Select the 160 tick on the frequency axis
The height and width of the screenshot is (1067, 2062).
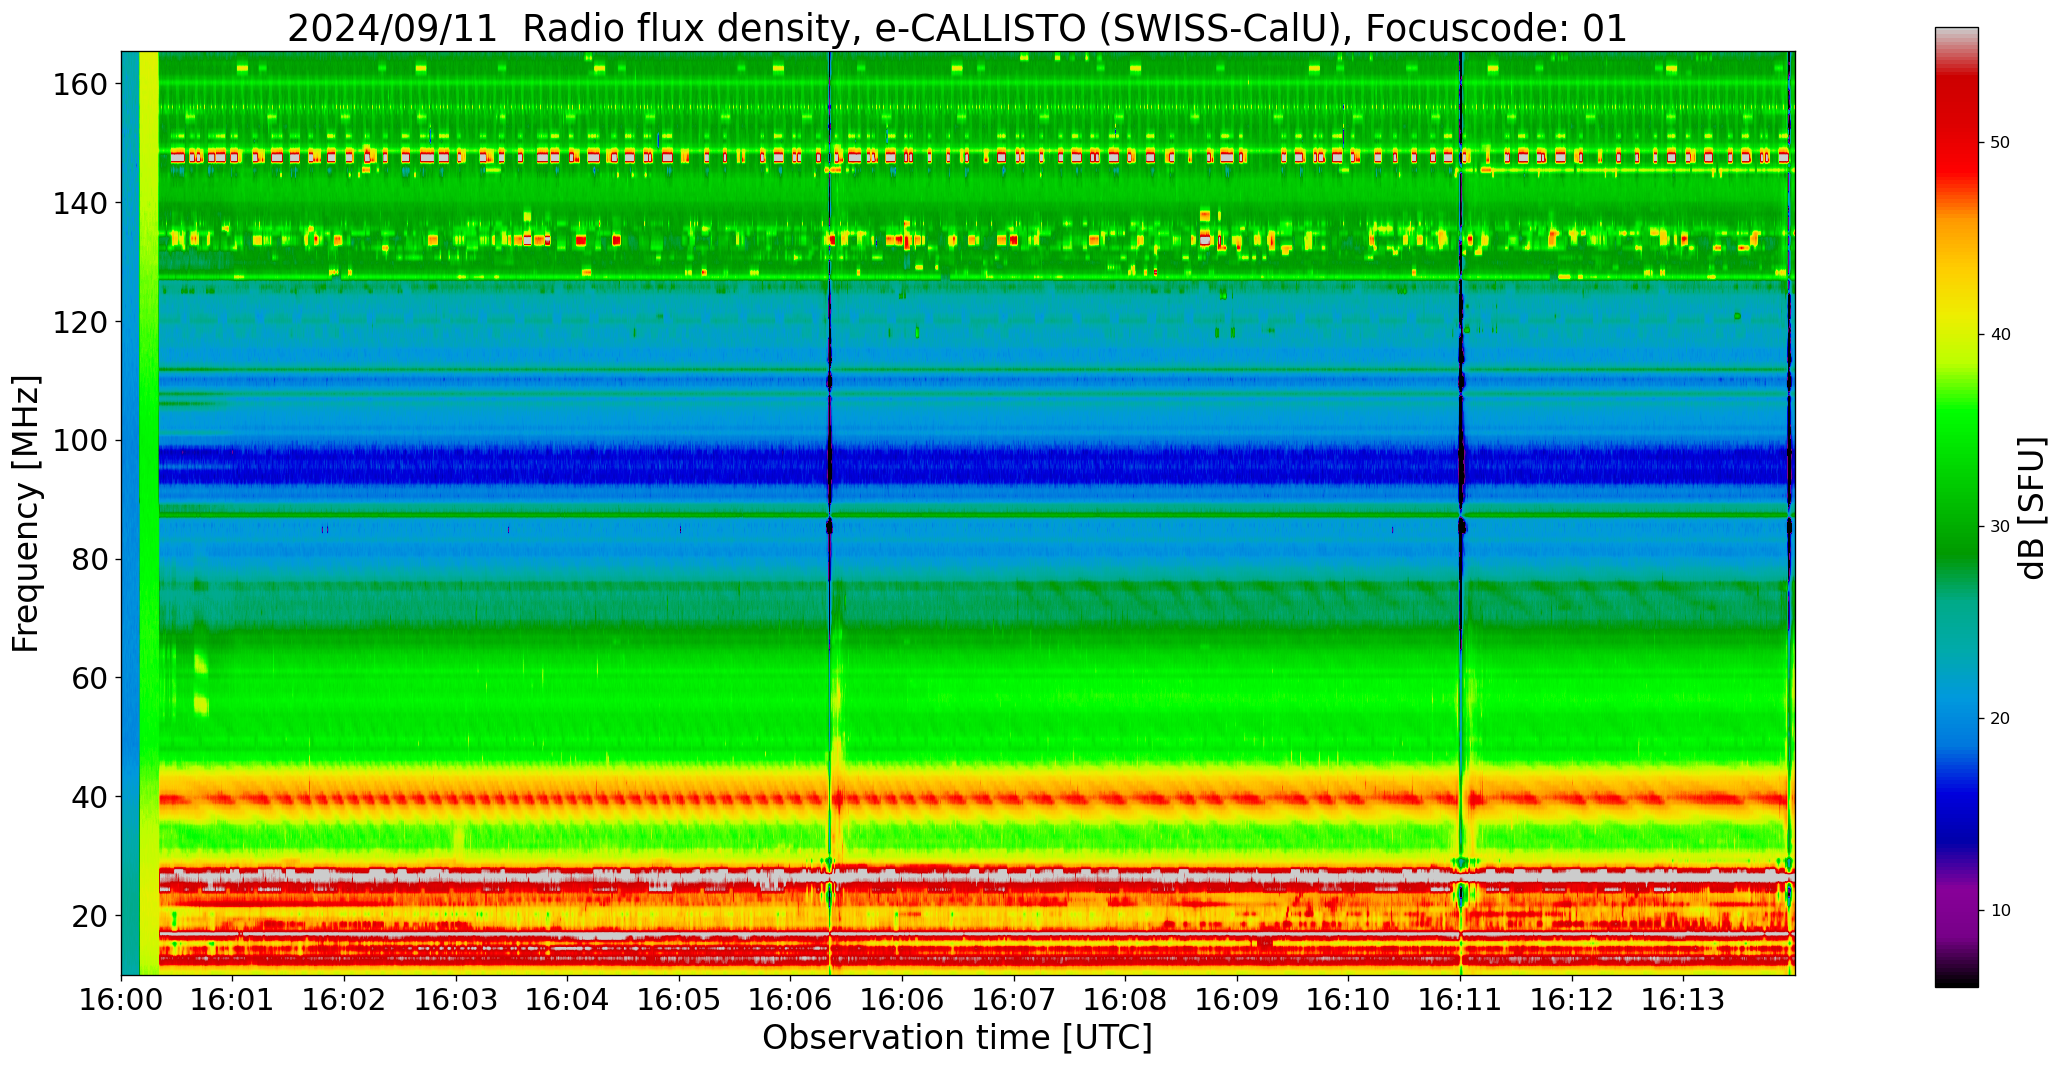coord(79,84)
